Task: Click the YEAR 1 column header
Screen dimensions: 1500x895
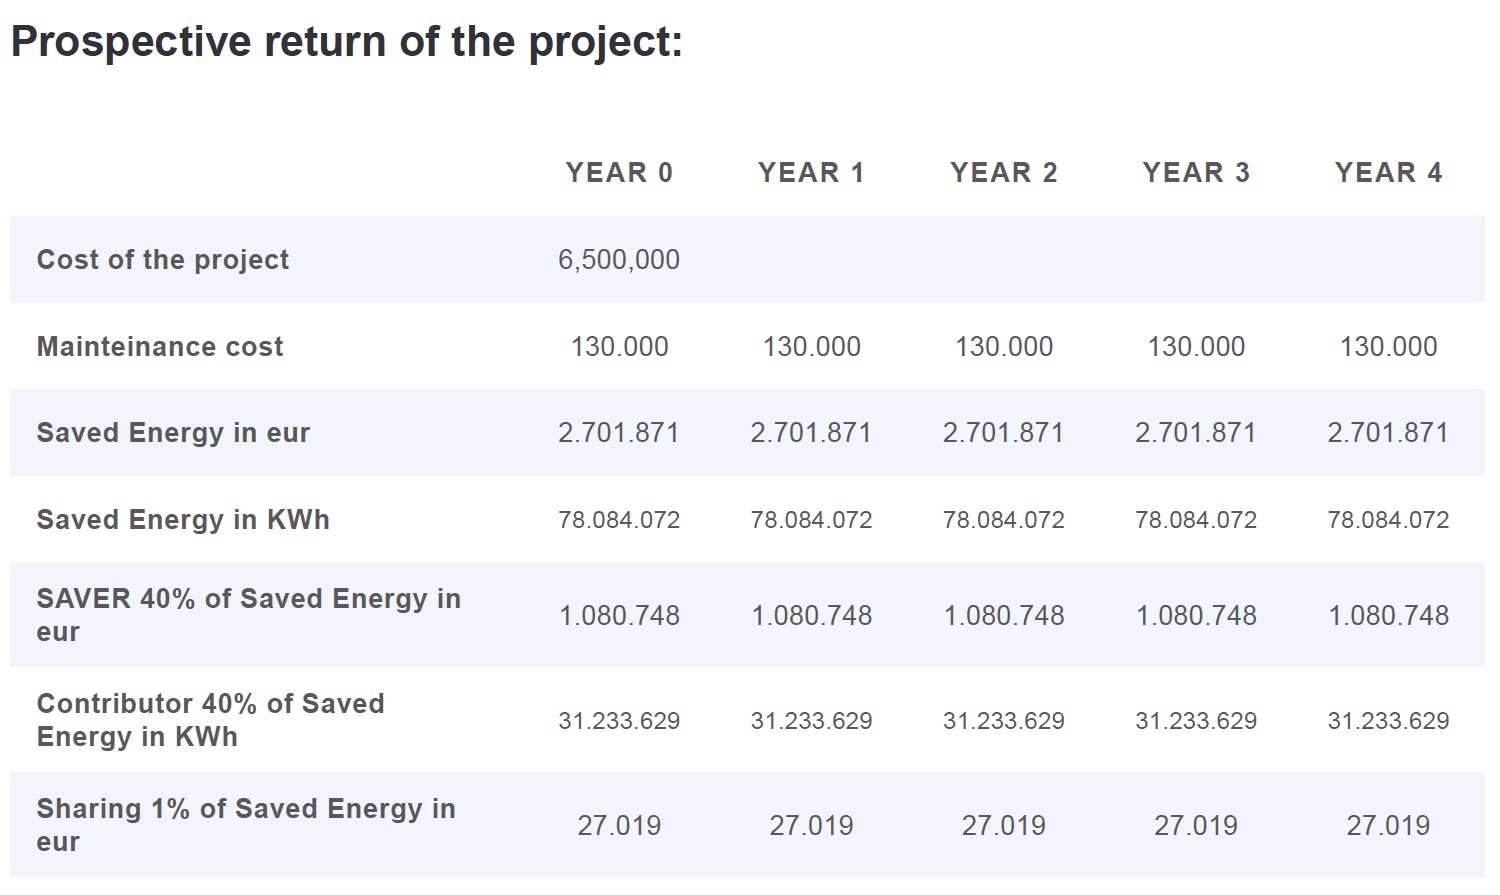Action: (811, 173)
